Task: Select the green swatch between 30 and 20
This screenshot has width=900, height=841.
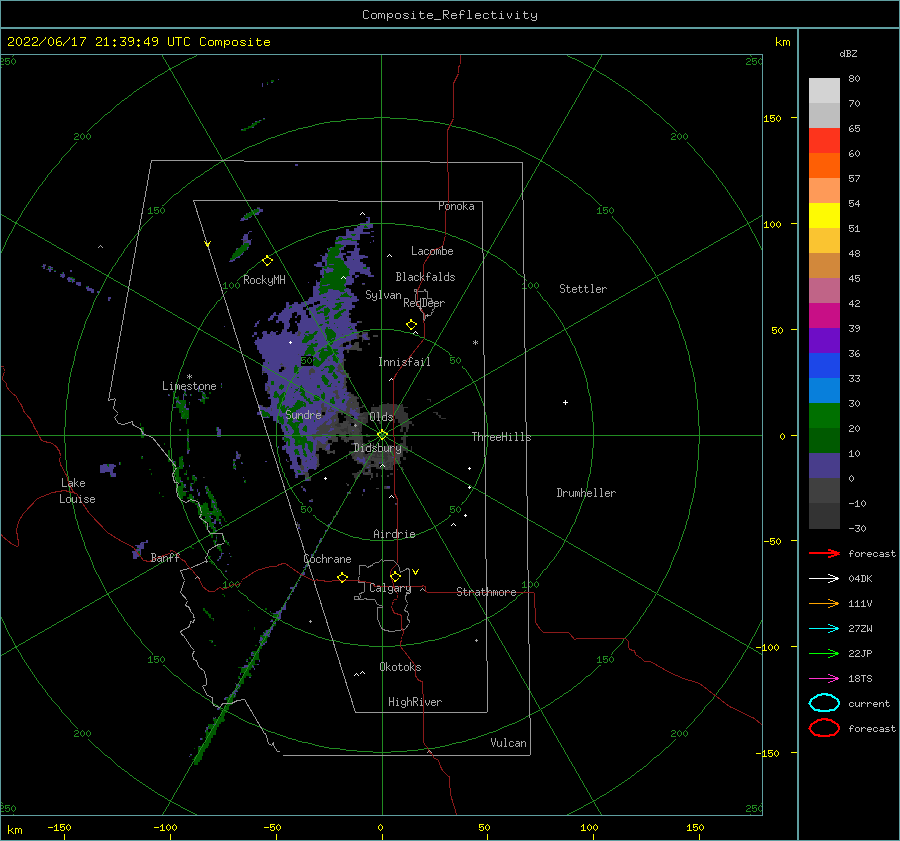Action: click(x=824, y=416)
